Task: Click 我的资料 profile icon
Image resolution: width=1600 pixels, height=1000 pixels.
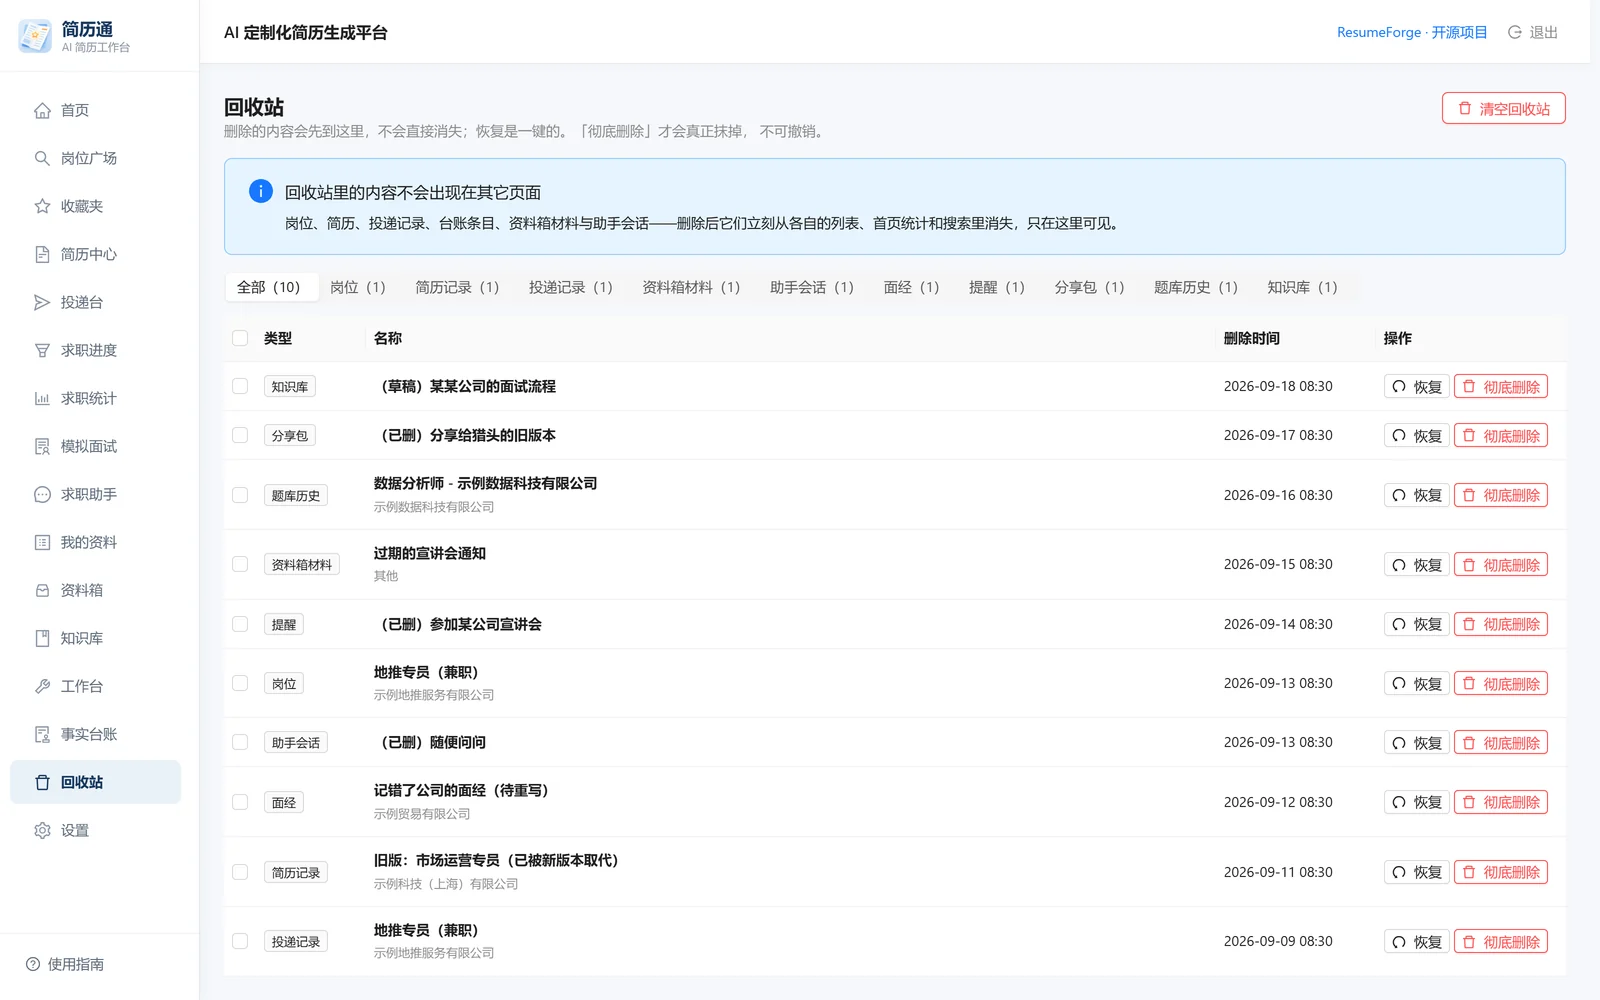Action: point(42,542)
